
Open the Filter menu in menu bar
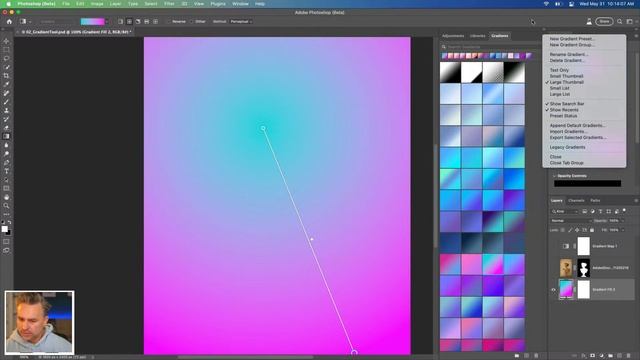click(169, 4)
